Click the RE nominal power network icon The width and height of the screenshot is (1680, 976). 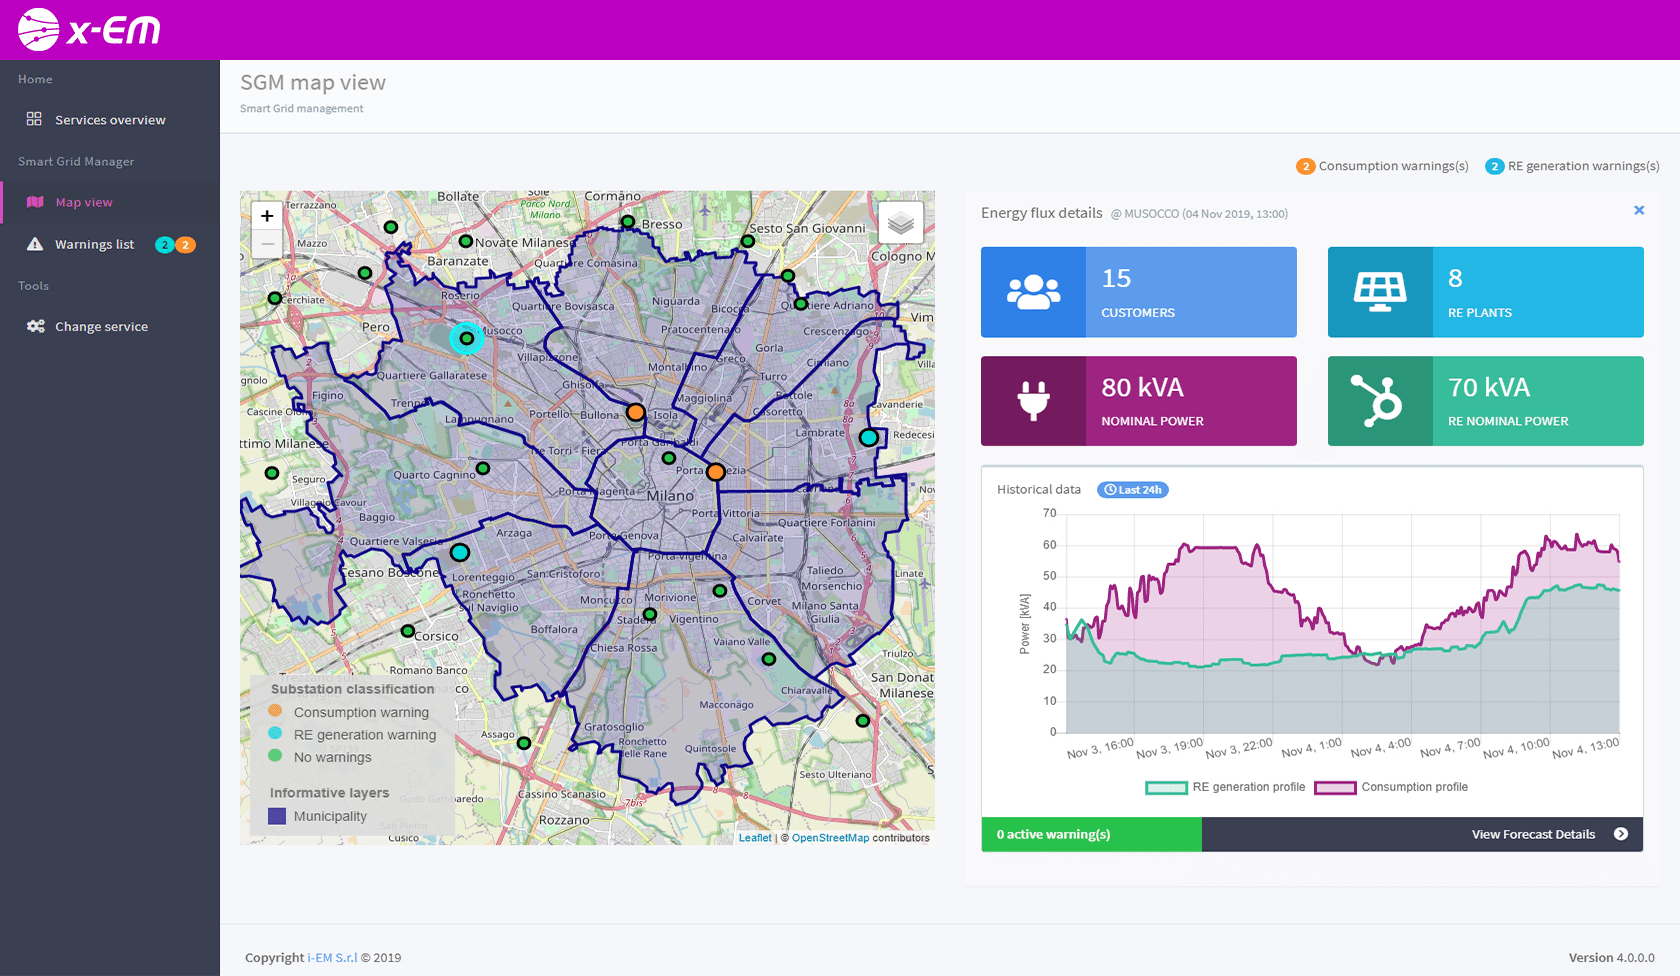pyautogui.click(x=1379, y=401)
